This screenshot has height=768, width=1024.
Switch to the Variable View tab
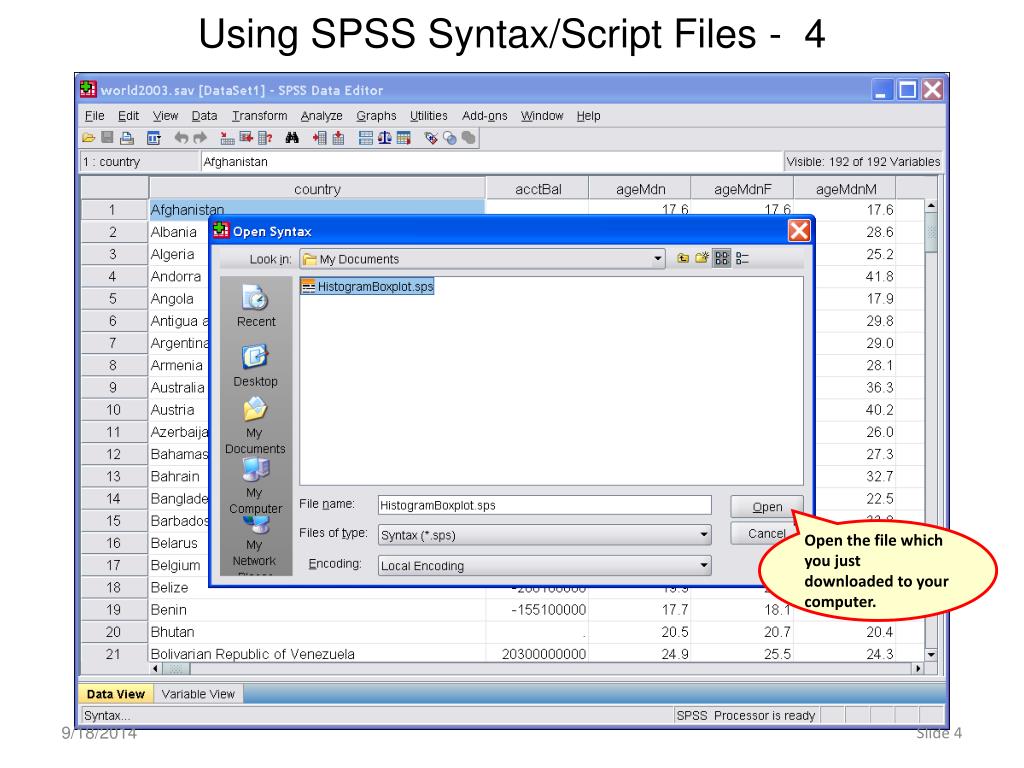click(x=198, y=694)
